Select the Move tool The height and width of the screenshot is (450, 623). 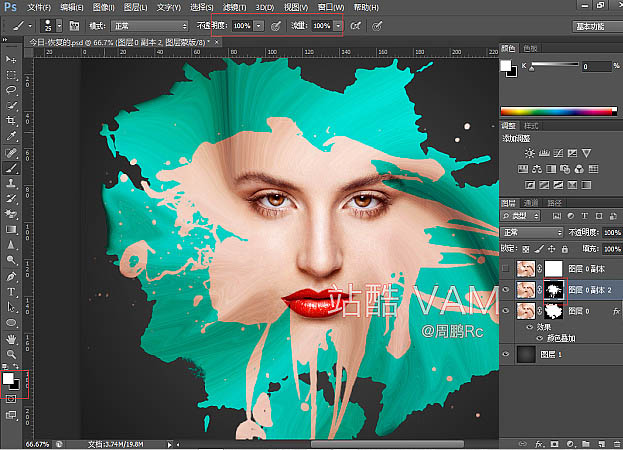point(11,61)
